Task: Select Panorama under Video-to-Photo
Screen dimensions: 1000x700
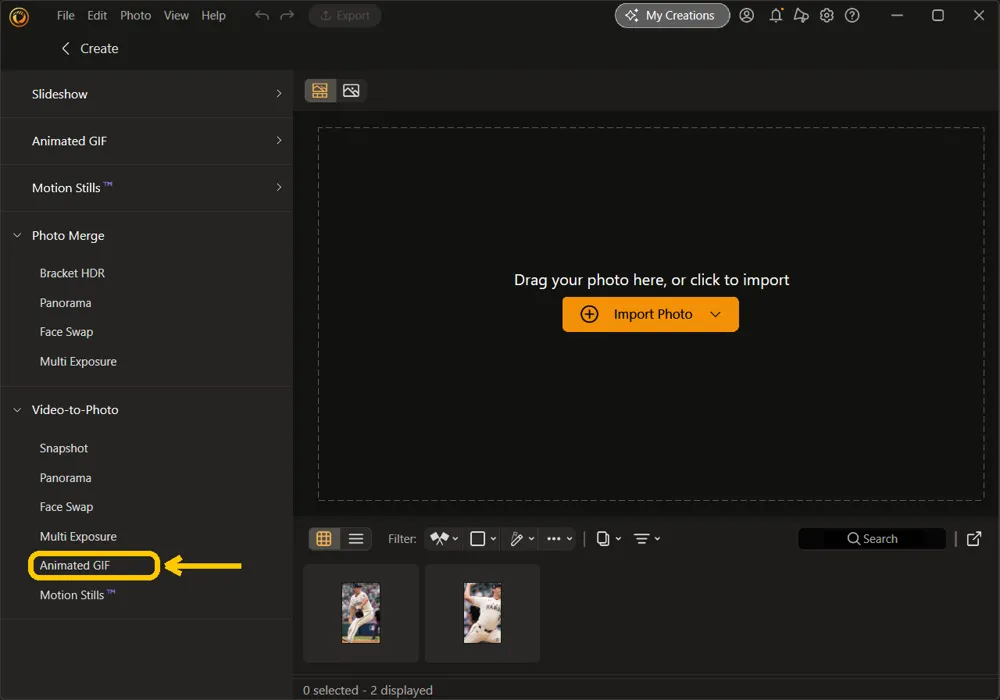Action: click(x=65, y=478)
